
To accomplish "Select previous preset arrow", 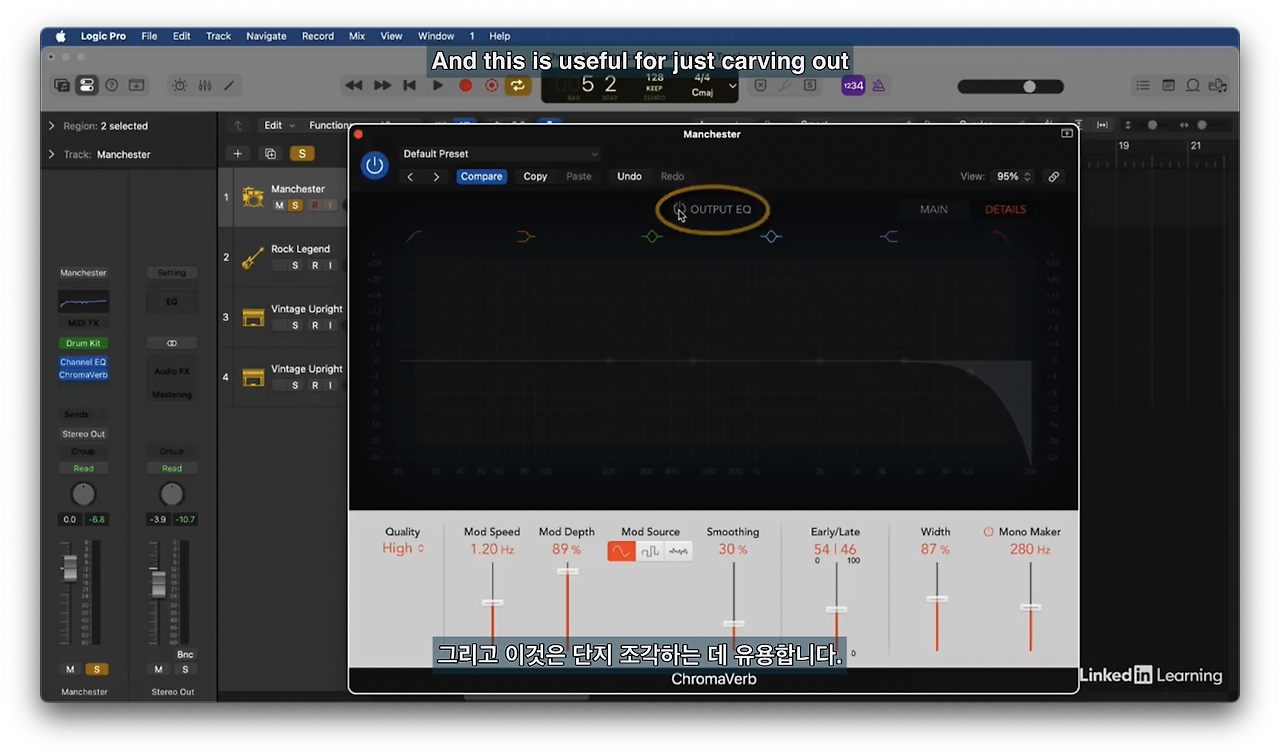I will [x=410, y=176].
